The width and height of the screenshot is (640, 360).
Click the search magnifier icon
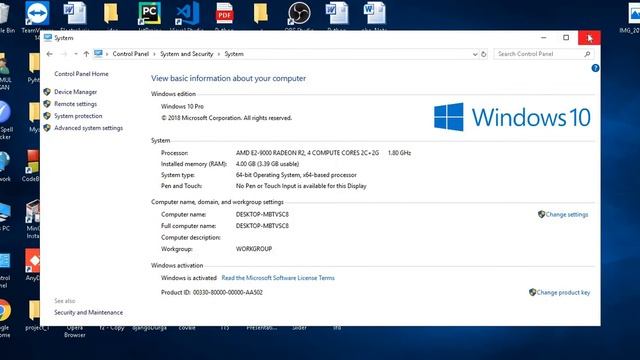(x=587, y=54)
